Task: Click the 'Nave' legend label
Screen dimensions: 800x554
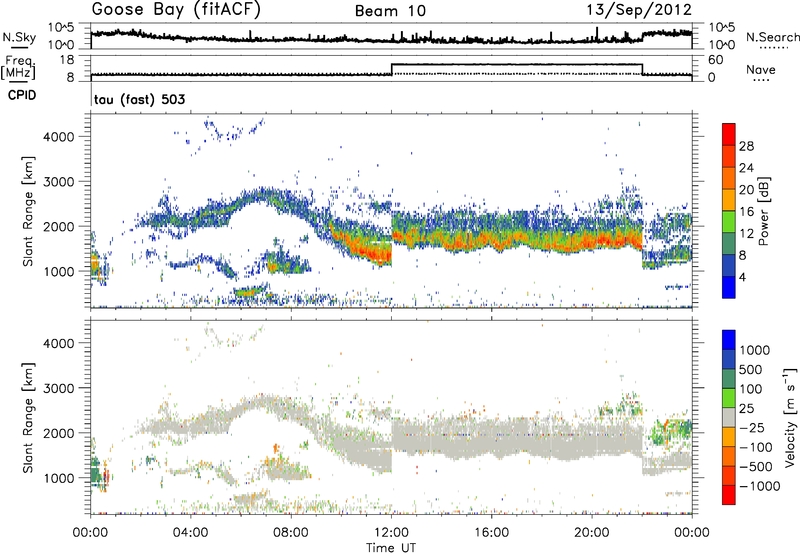Action: 761,70
